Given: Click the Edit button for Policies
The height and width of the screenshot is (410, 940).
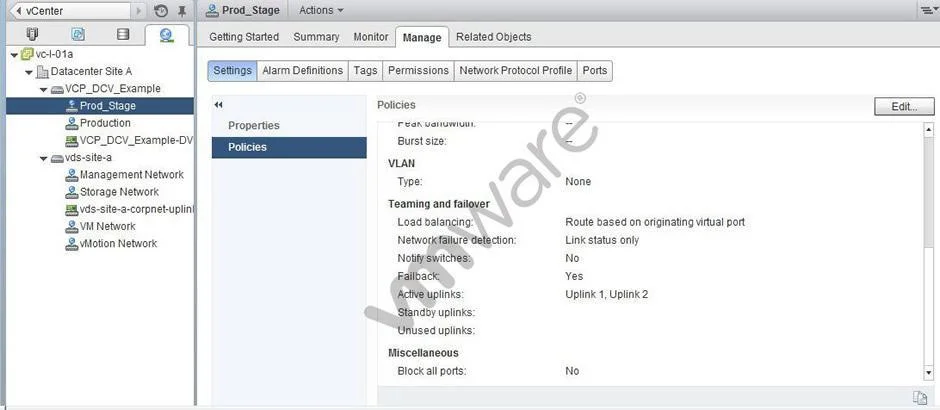Looking at the screenshot, I should click(x=904, y=106).
